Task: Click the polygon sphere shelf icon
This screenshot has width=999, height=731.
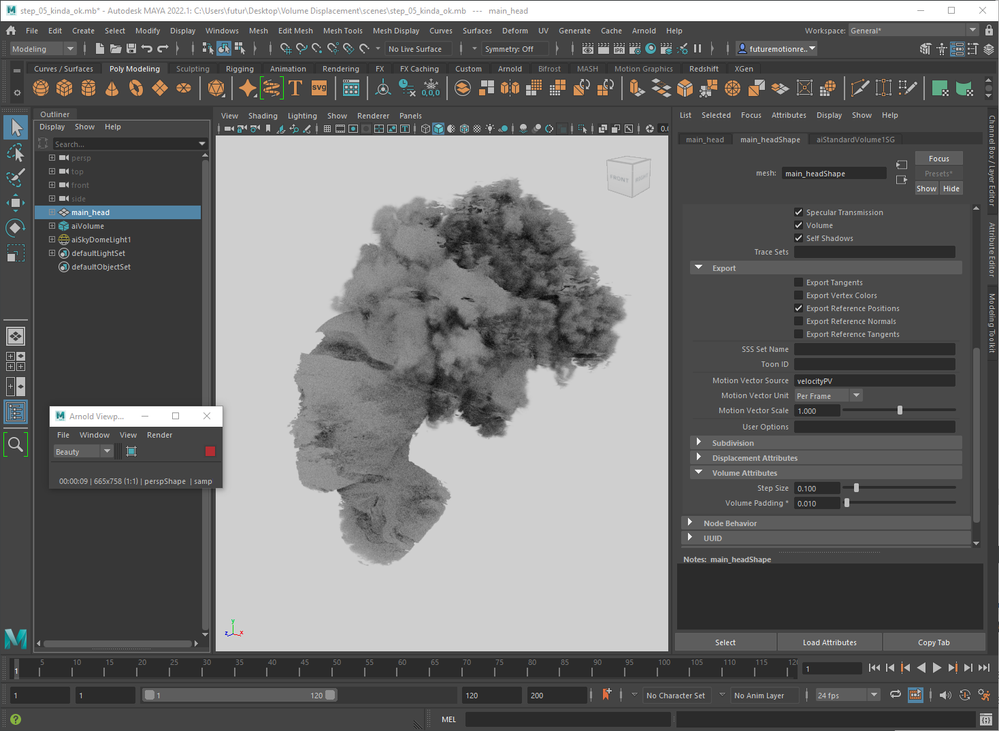Action: click(x=41, y=89)
